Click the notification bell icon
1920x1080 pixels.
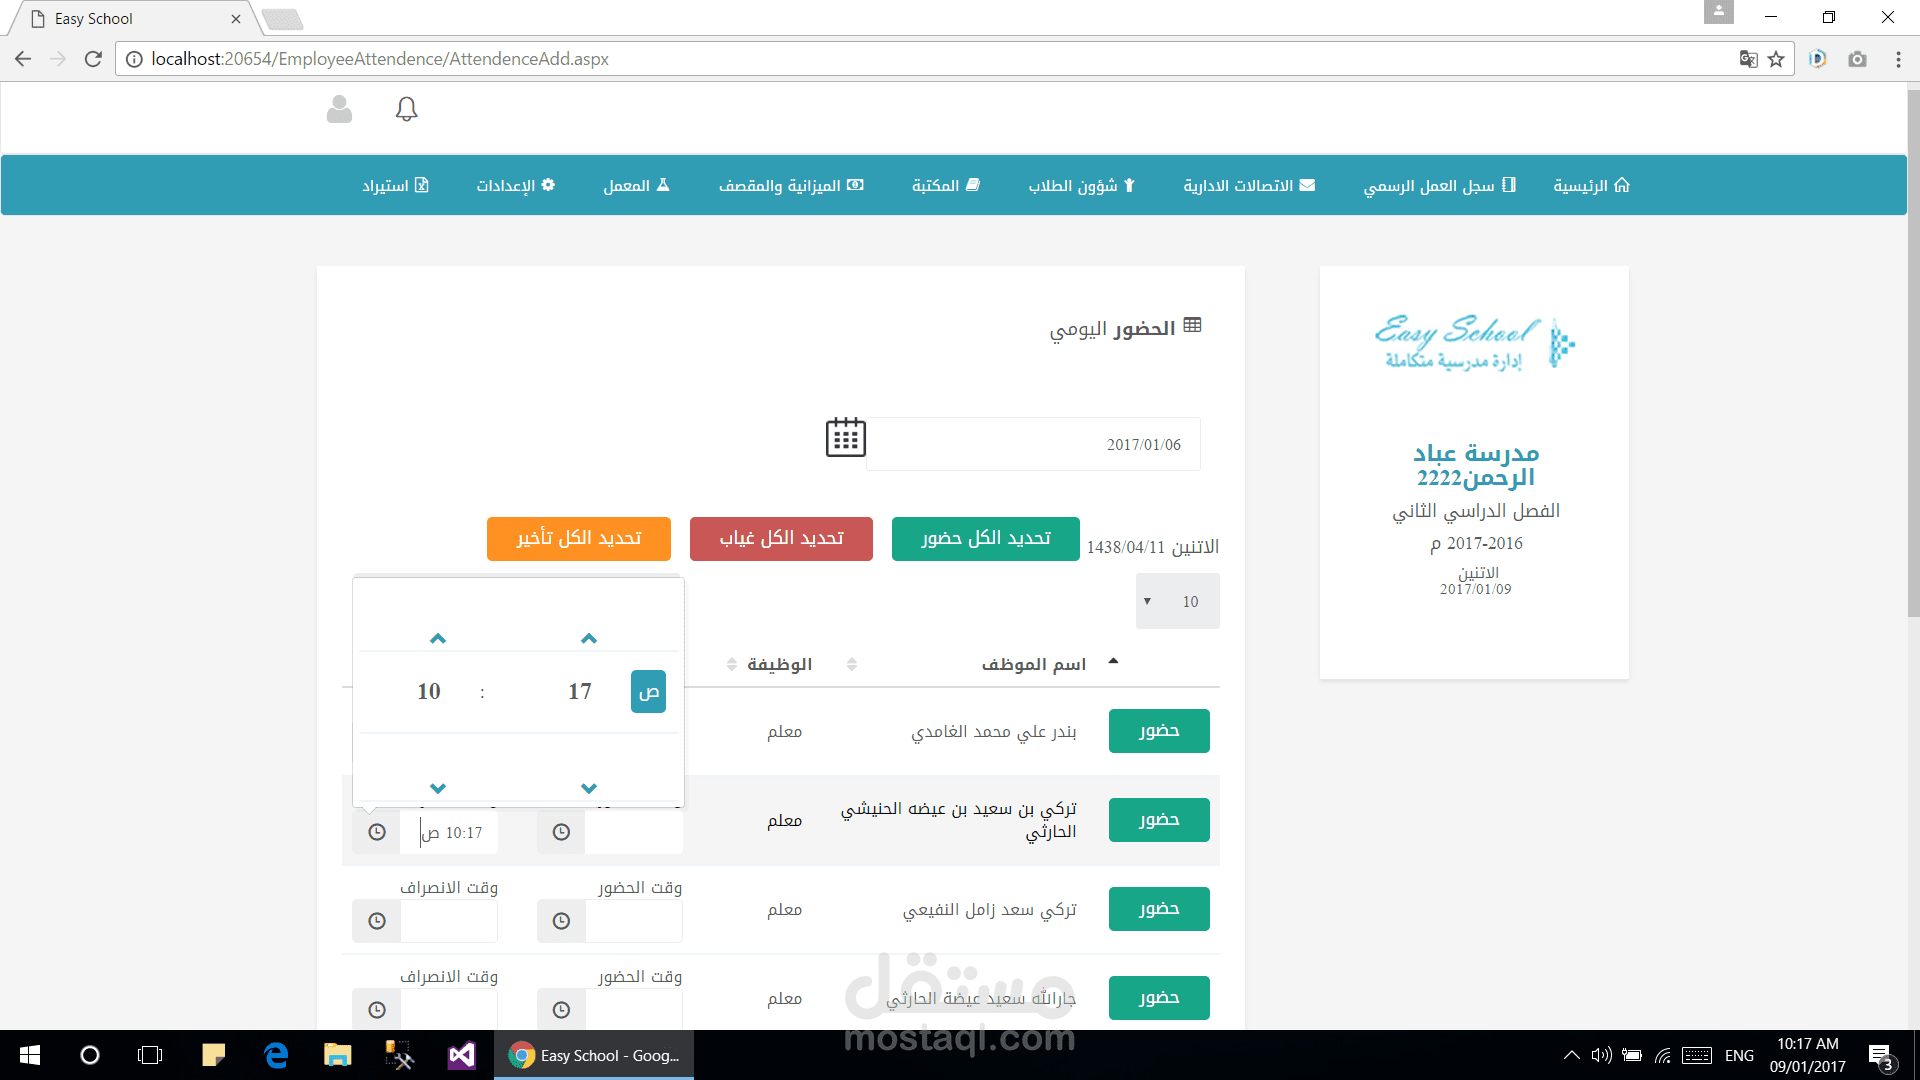click(x=406, y=109)
